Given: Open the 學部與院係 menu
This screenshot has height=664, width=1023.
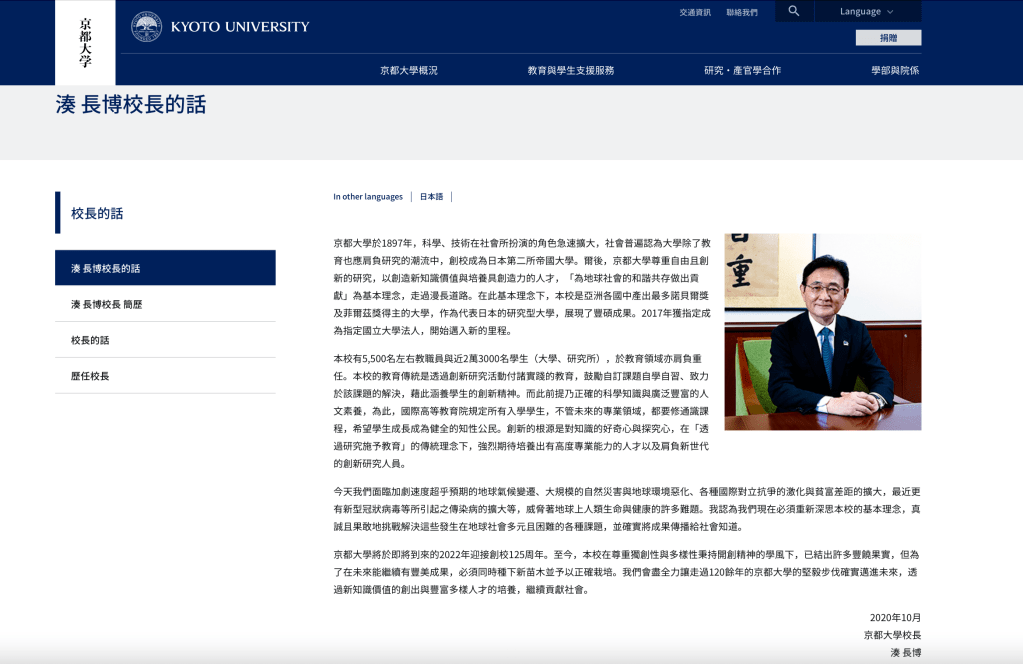Looking at the screenshot, I should [894, 70].
